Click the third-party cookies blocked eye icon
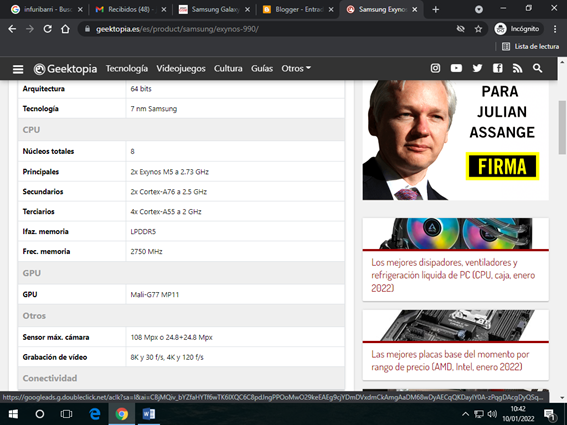 pyautogui.click(x=460, y=29)
